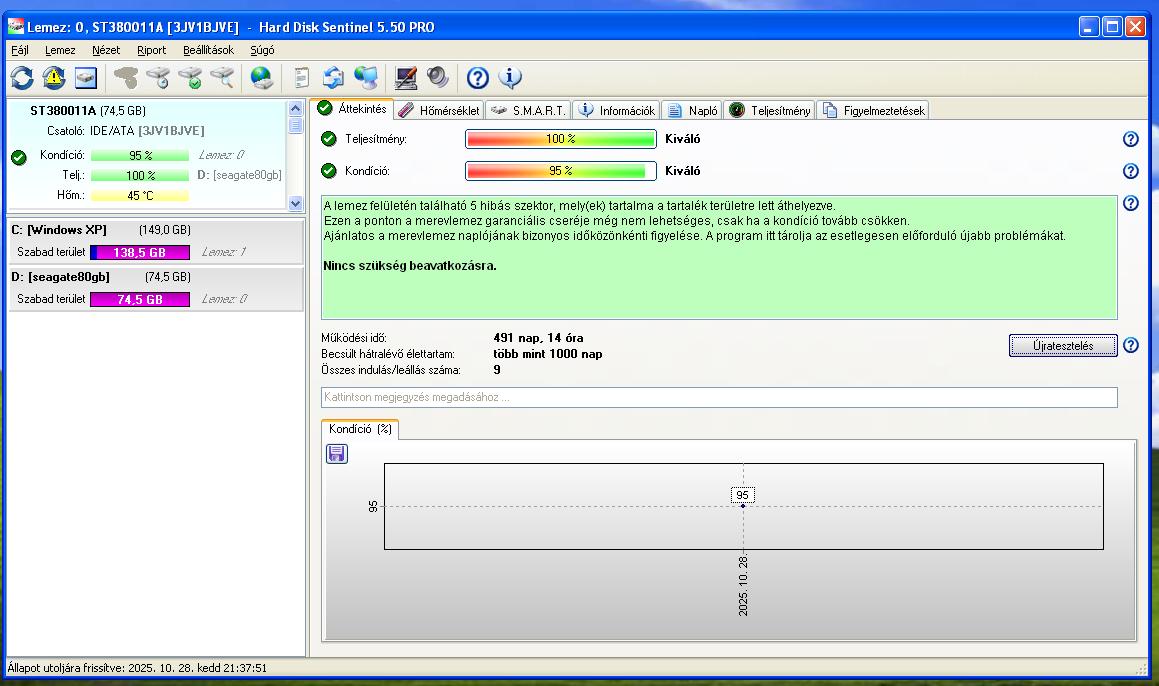Open the Beállítások menu

point(208,50)
